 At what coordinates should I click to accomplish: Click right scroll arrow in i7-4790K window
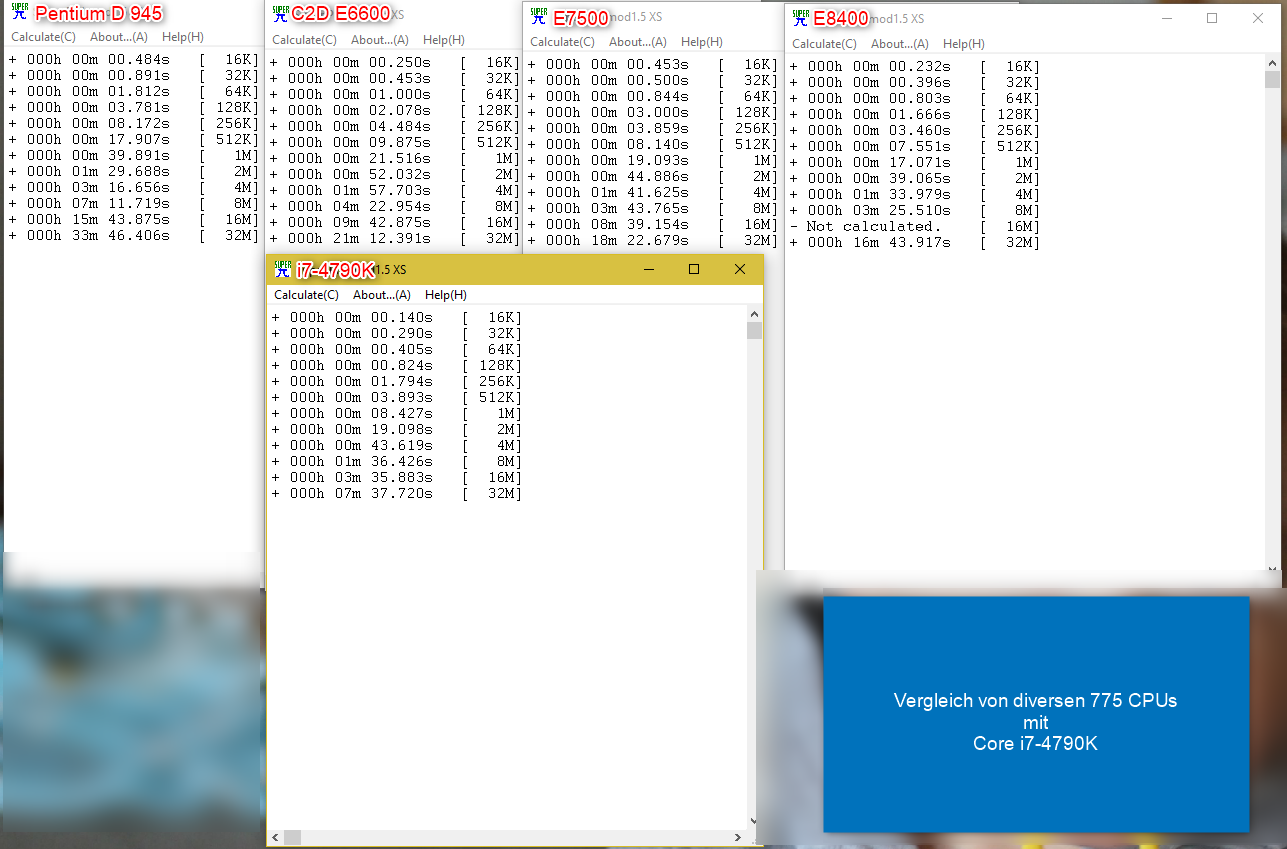[x=739, y=838]
